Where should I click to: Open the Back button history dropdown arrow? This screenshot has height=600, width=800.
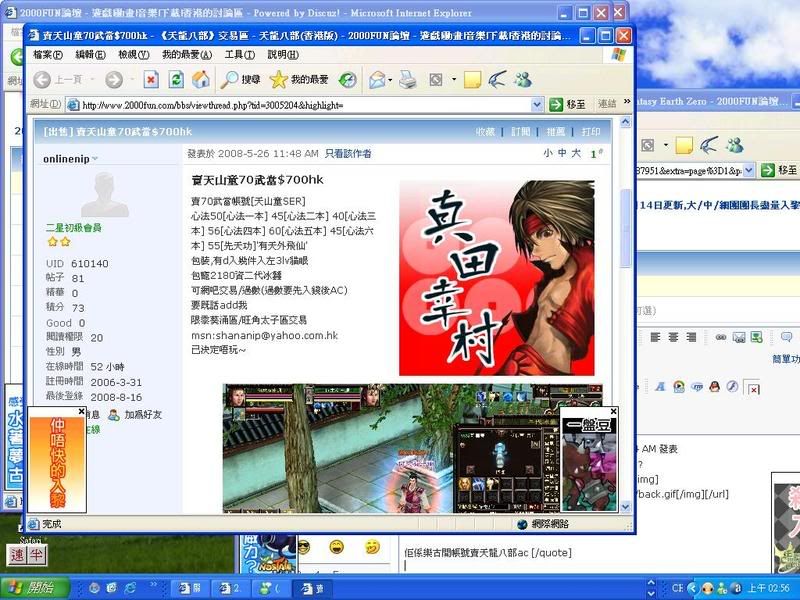92,80
